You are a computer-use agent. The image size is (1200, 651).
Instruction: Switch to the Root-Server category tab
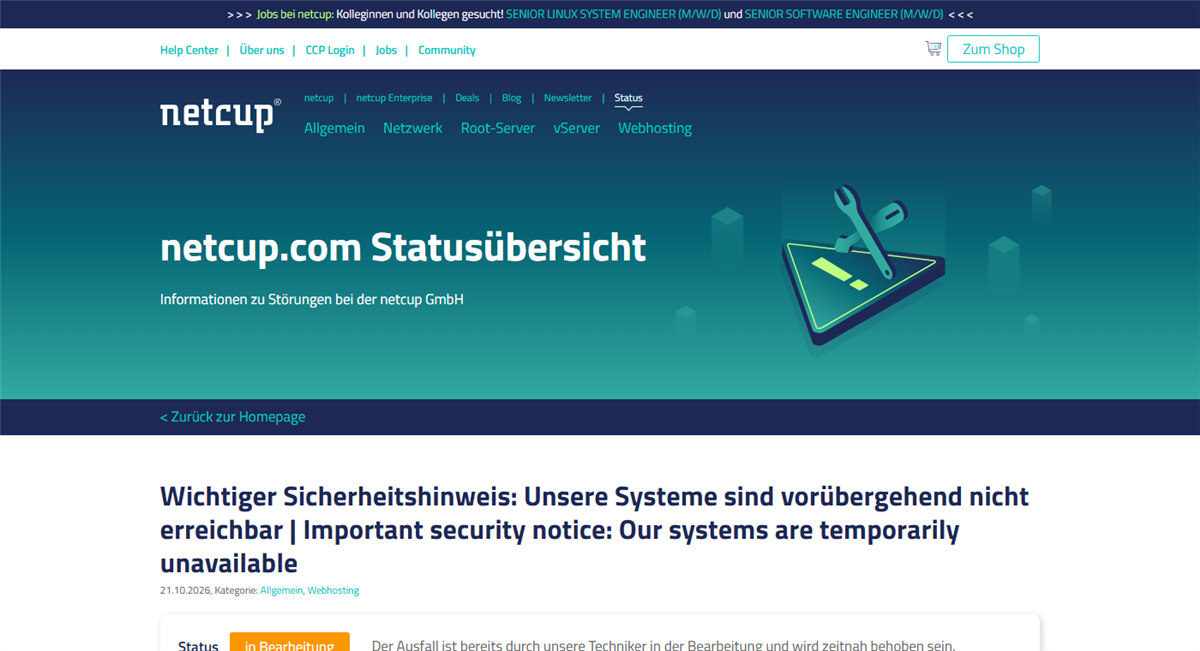498,128
